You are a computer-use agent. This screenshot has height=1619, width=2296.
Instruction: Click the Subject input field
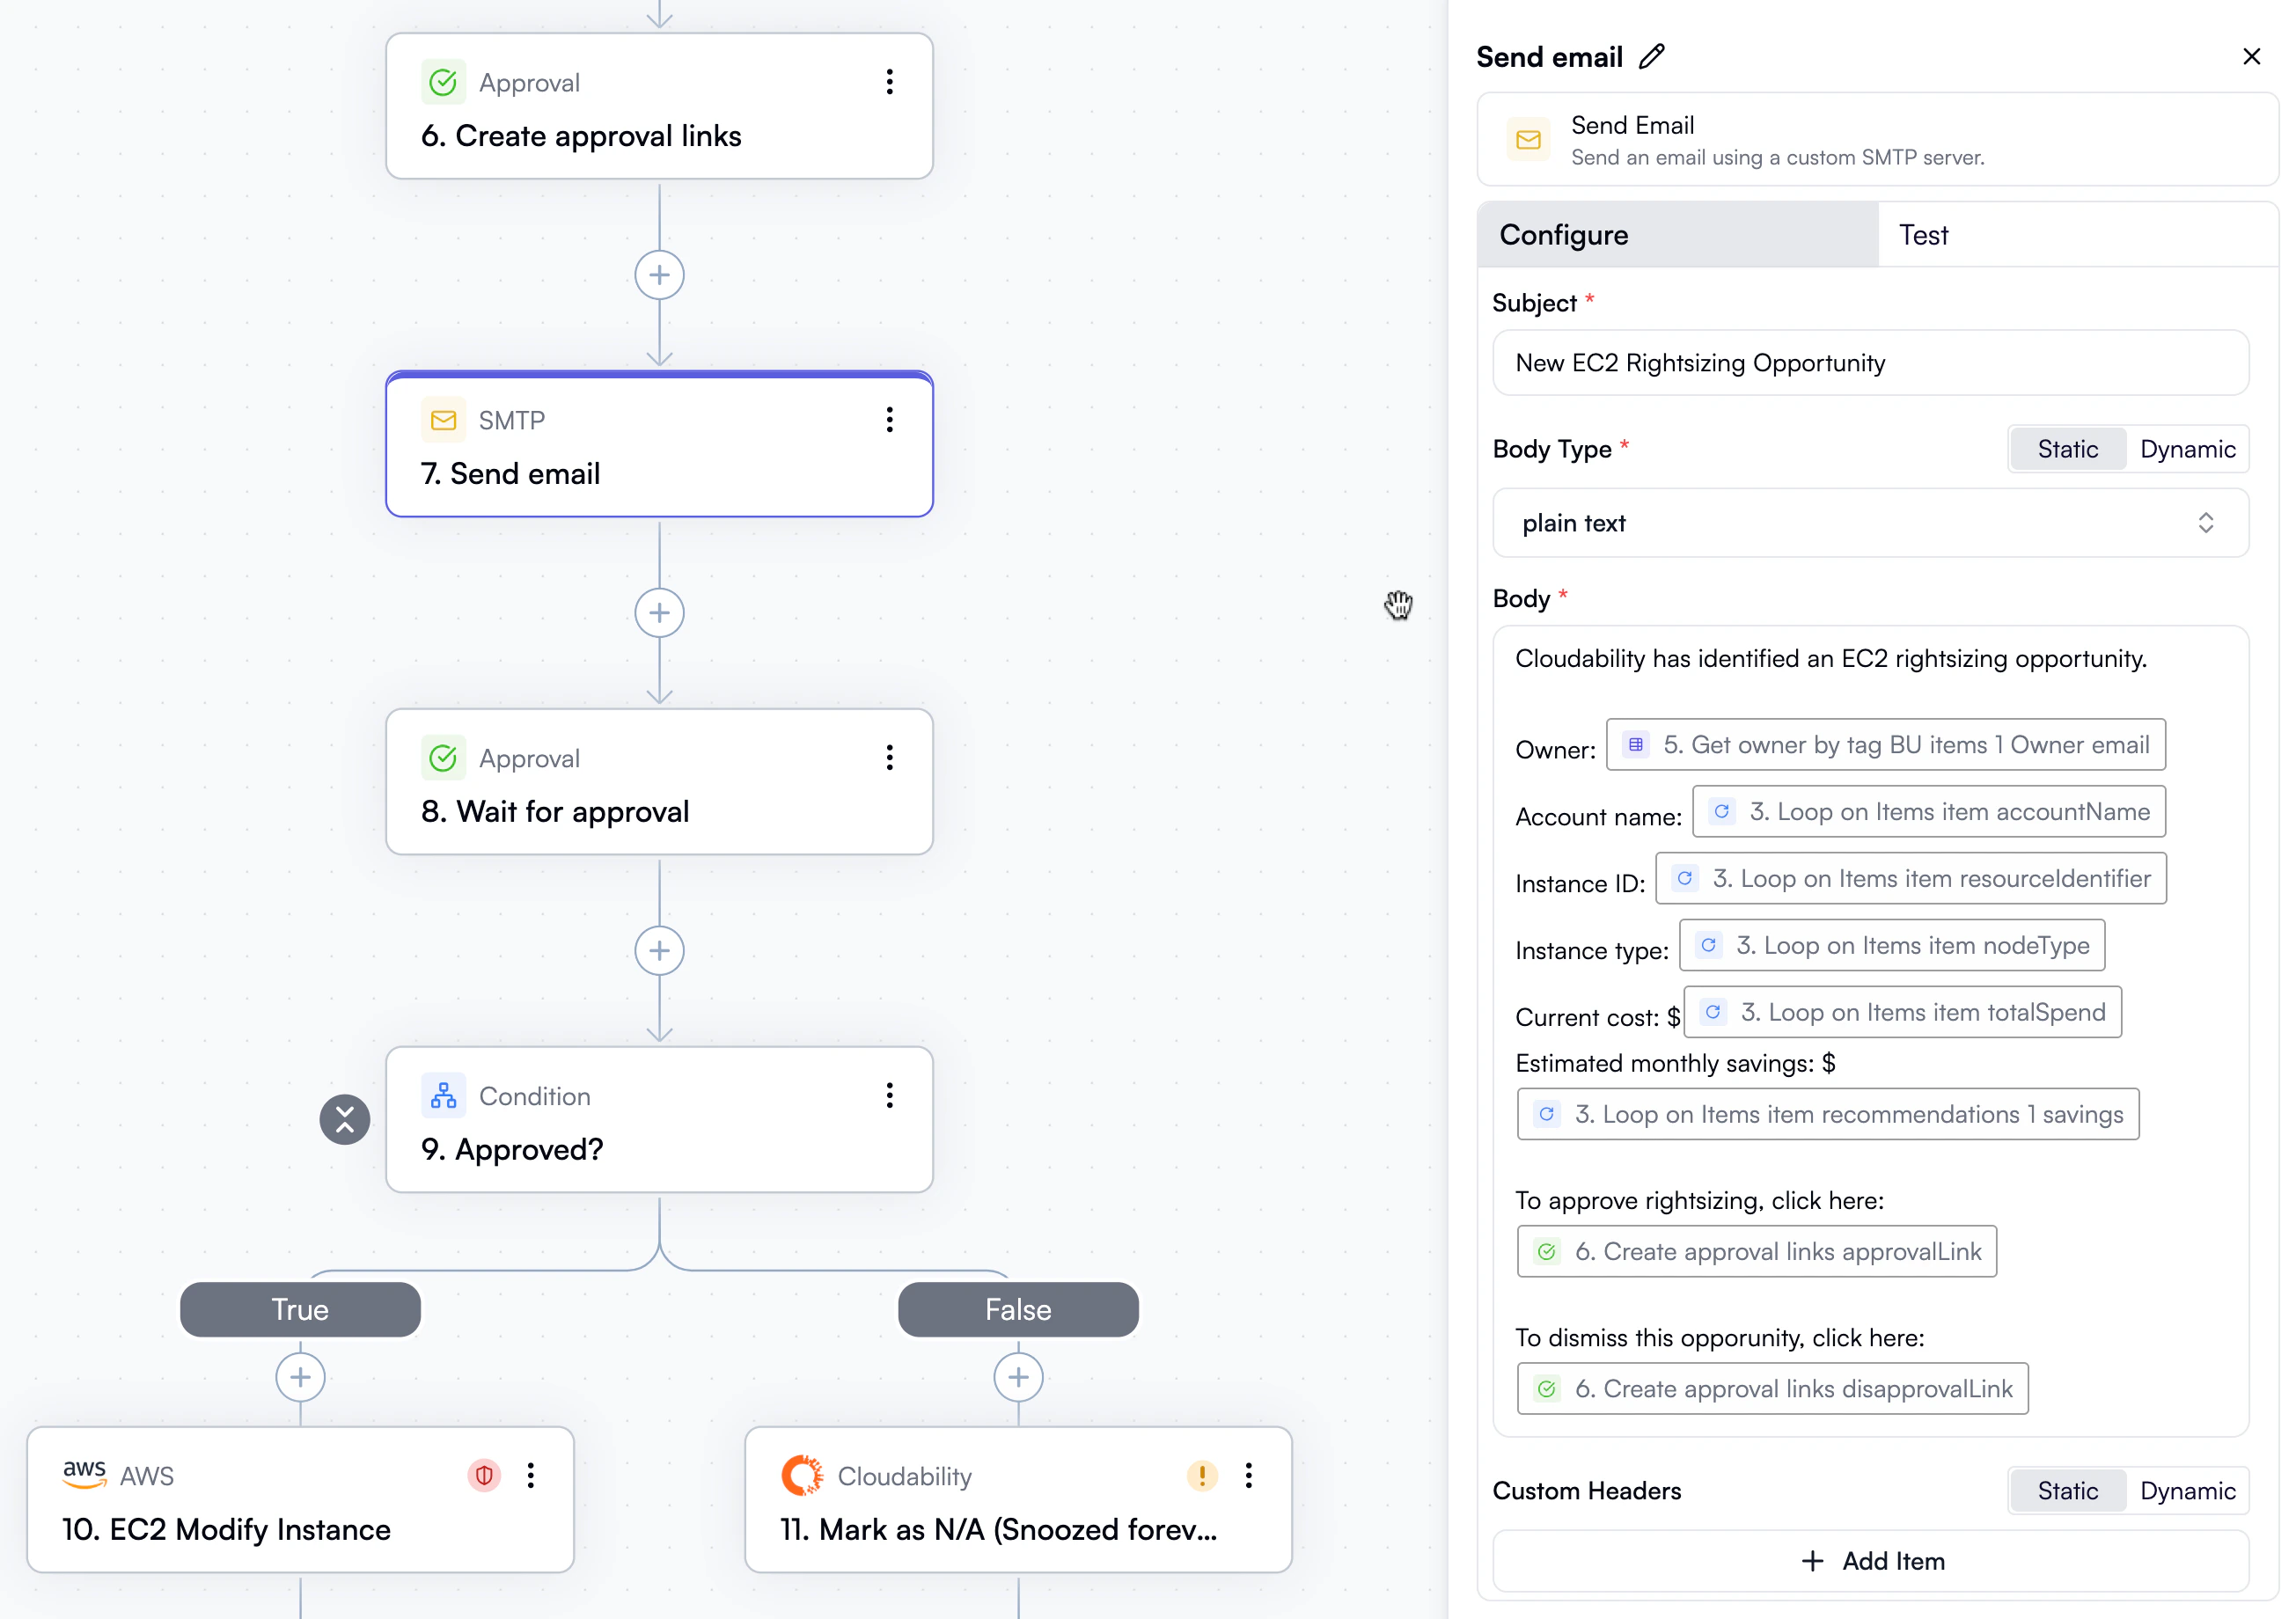(x=1870, y=363)
